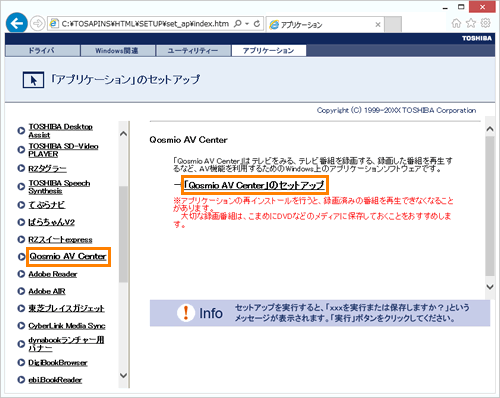The image size is (500, 398).
Task: Click bullet icon beside ぱらちゃんV2
Action: tap(21, 222)
